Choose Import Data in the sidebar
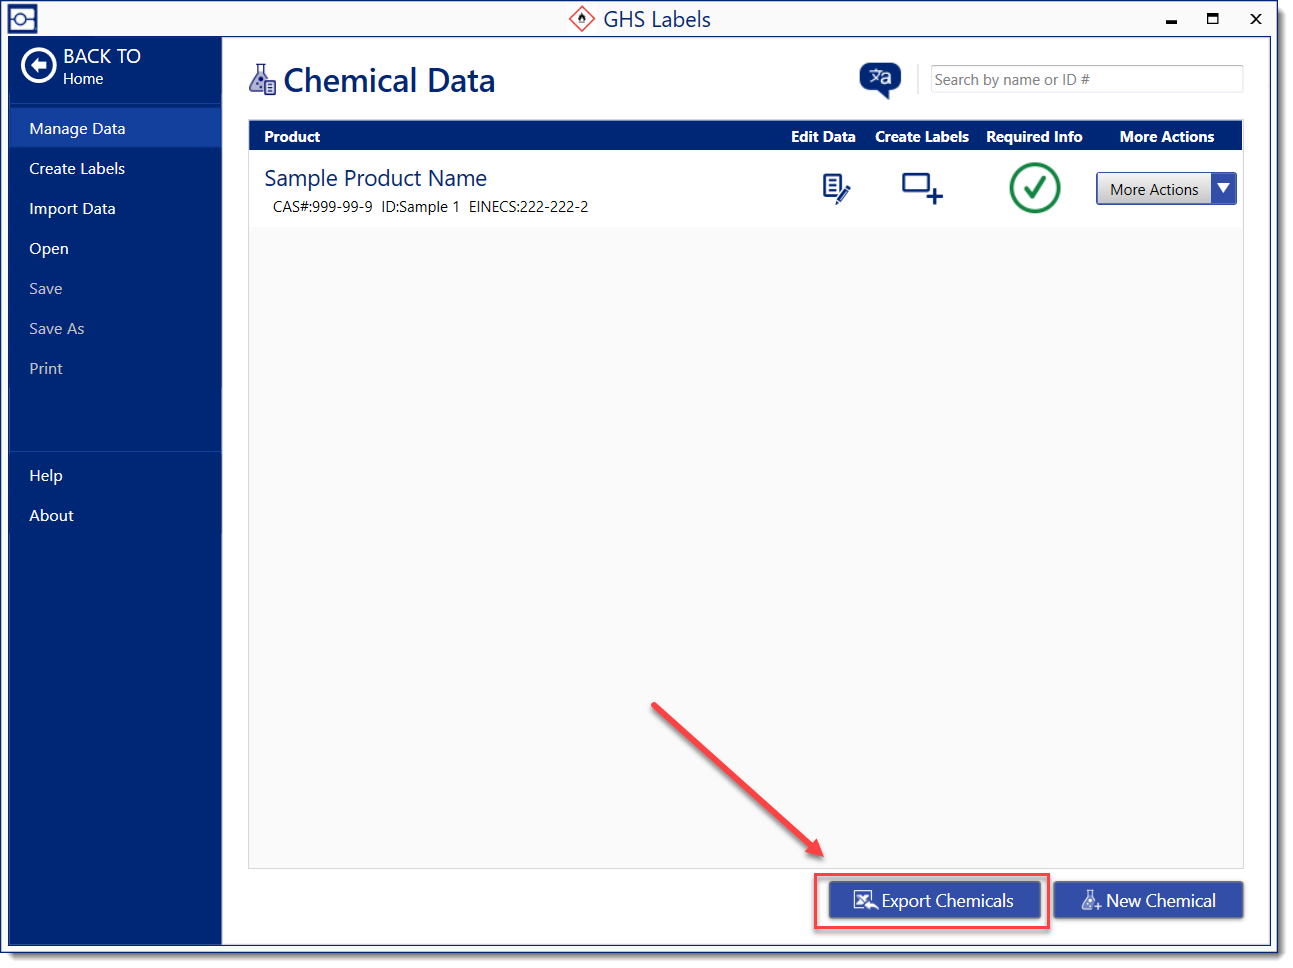The image size is (1293, 968). click(72, 209)
